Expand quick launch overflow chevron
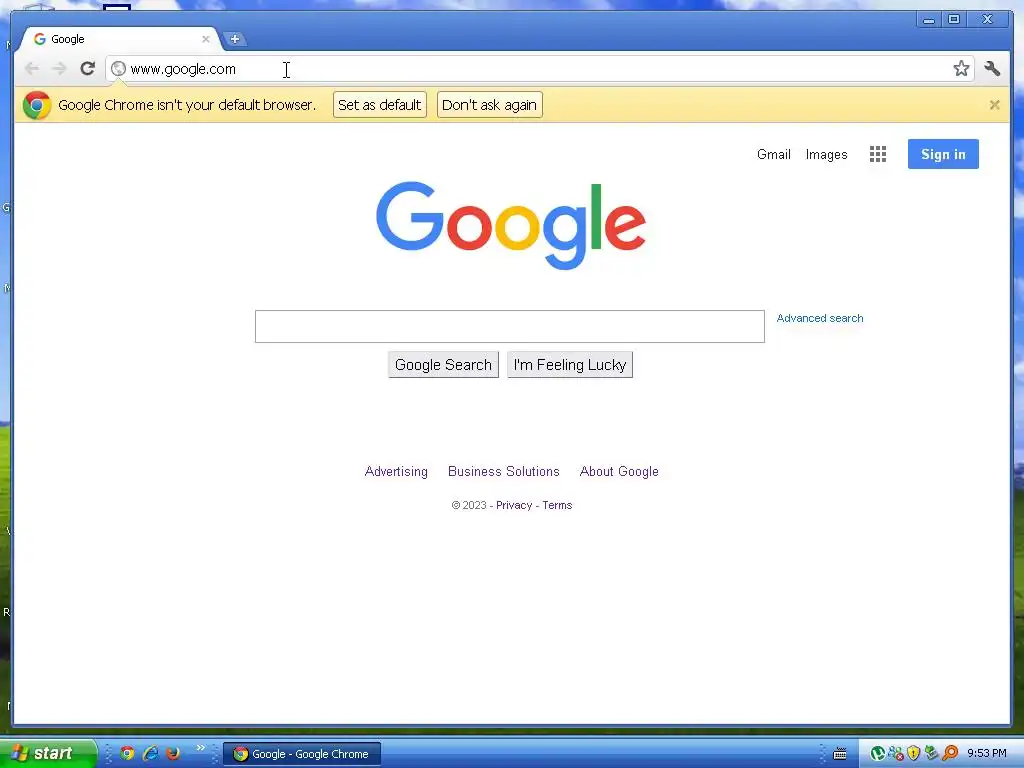 pyautogui.click(x=200, y=748)
